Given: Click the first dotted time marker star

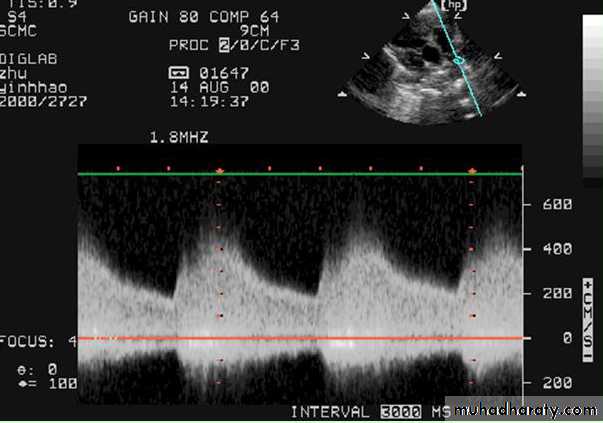Looking at the screenshot, I should pos(219,172).
